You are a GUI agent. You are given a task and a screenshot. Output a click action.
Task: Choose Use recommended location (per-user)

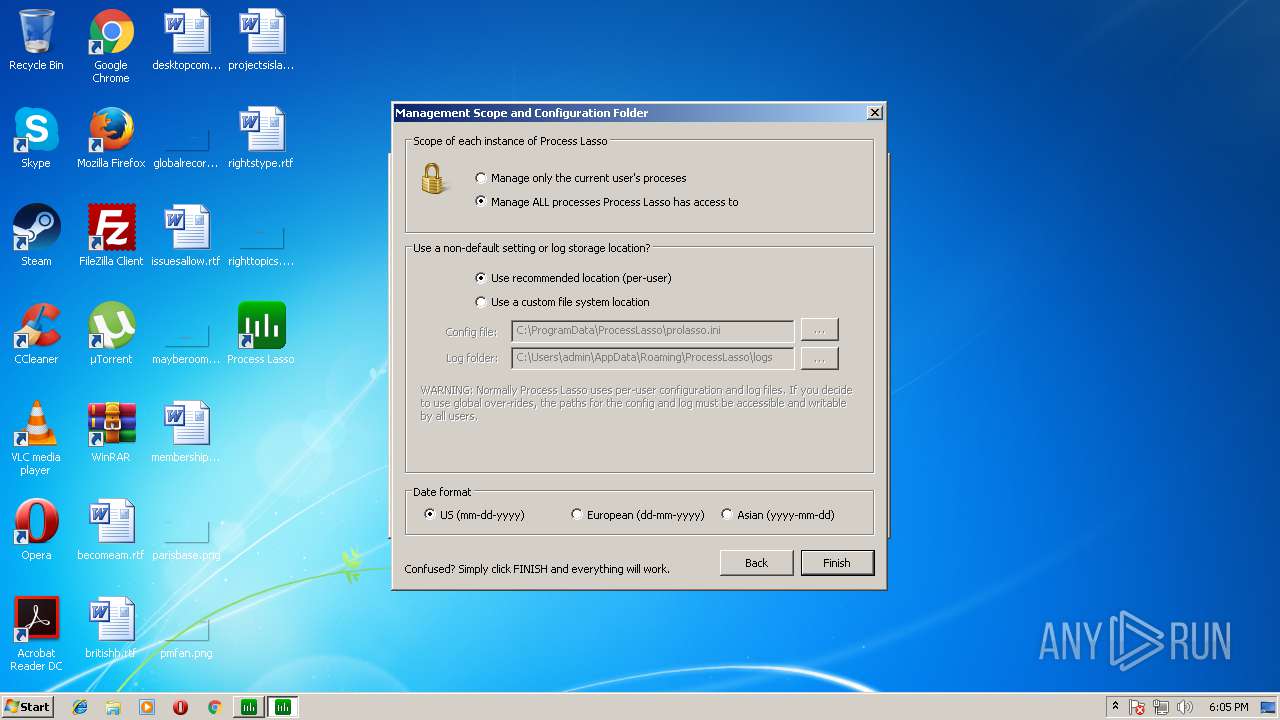(x=573, y=278)
